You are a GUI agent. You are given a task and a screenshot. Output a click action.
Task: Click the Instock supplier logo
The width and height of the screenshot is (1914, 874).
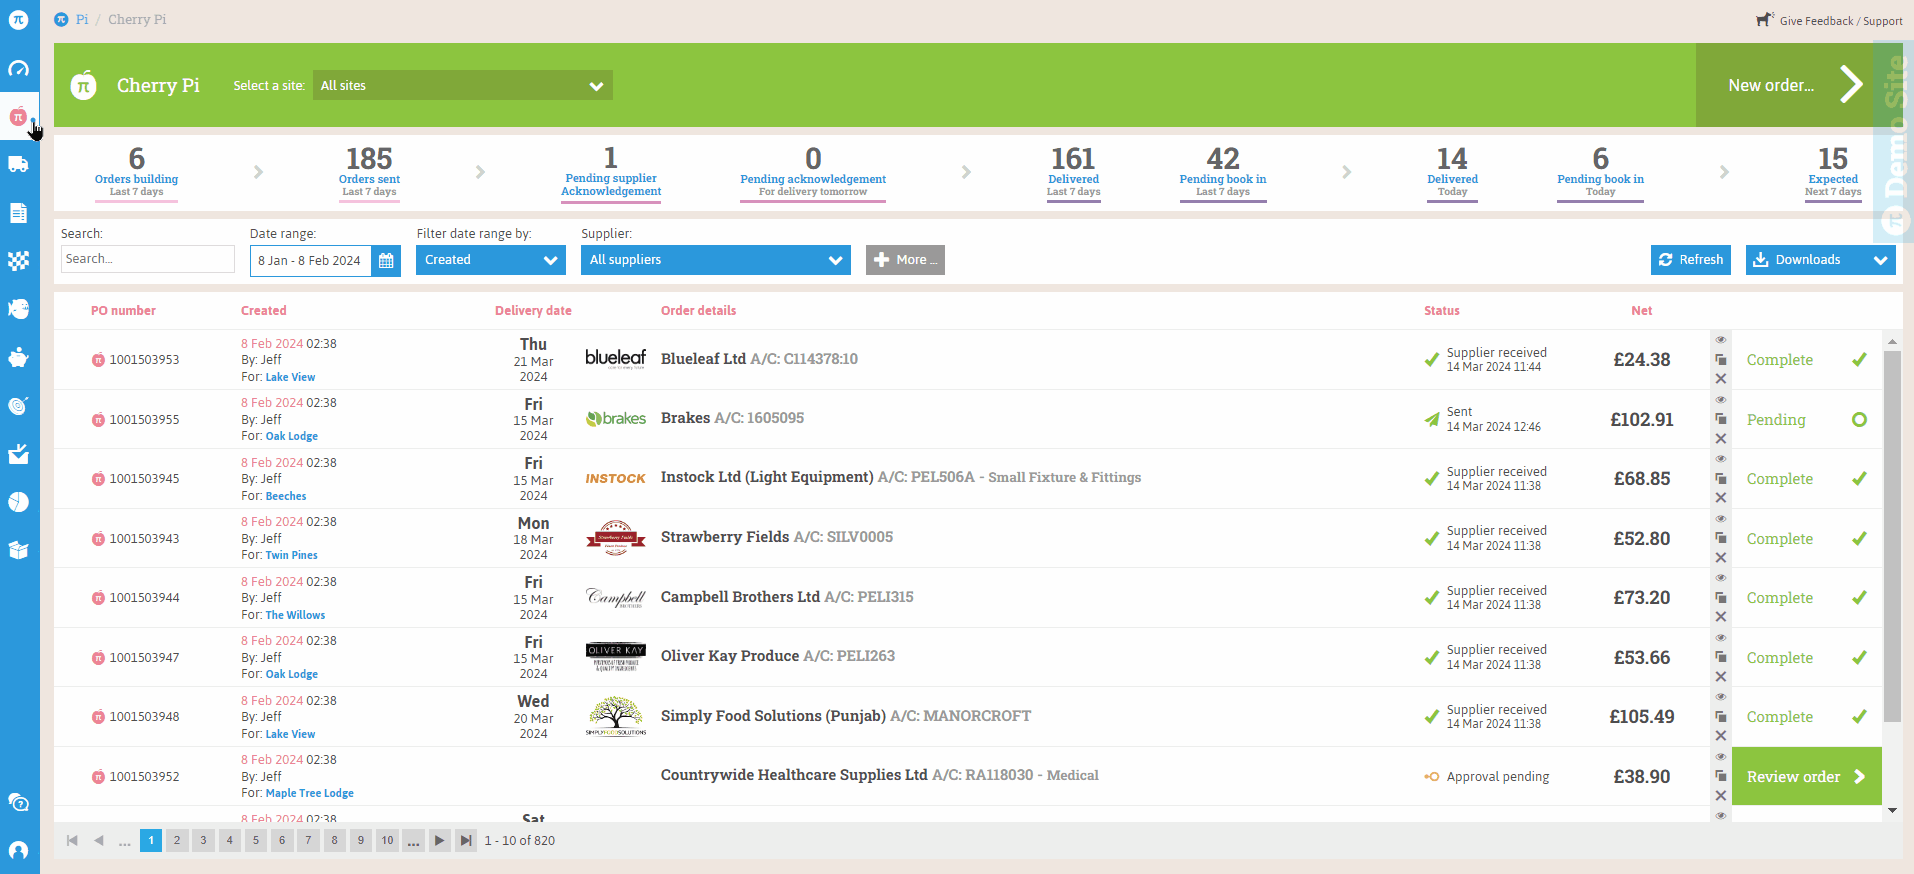point(616,479)
